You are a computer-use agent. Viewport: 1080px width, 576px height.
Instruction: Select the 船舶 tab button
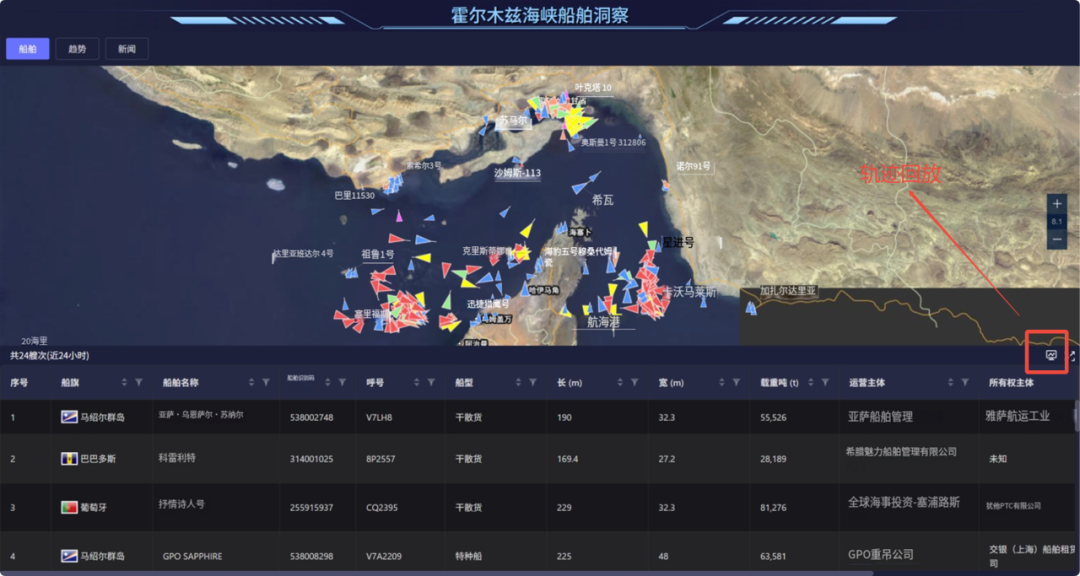(27, 49)
